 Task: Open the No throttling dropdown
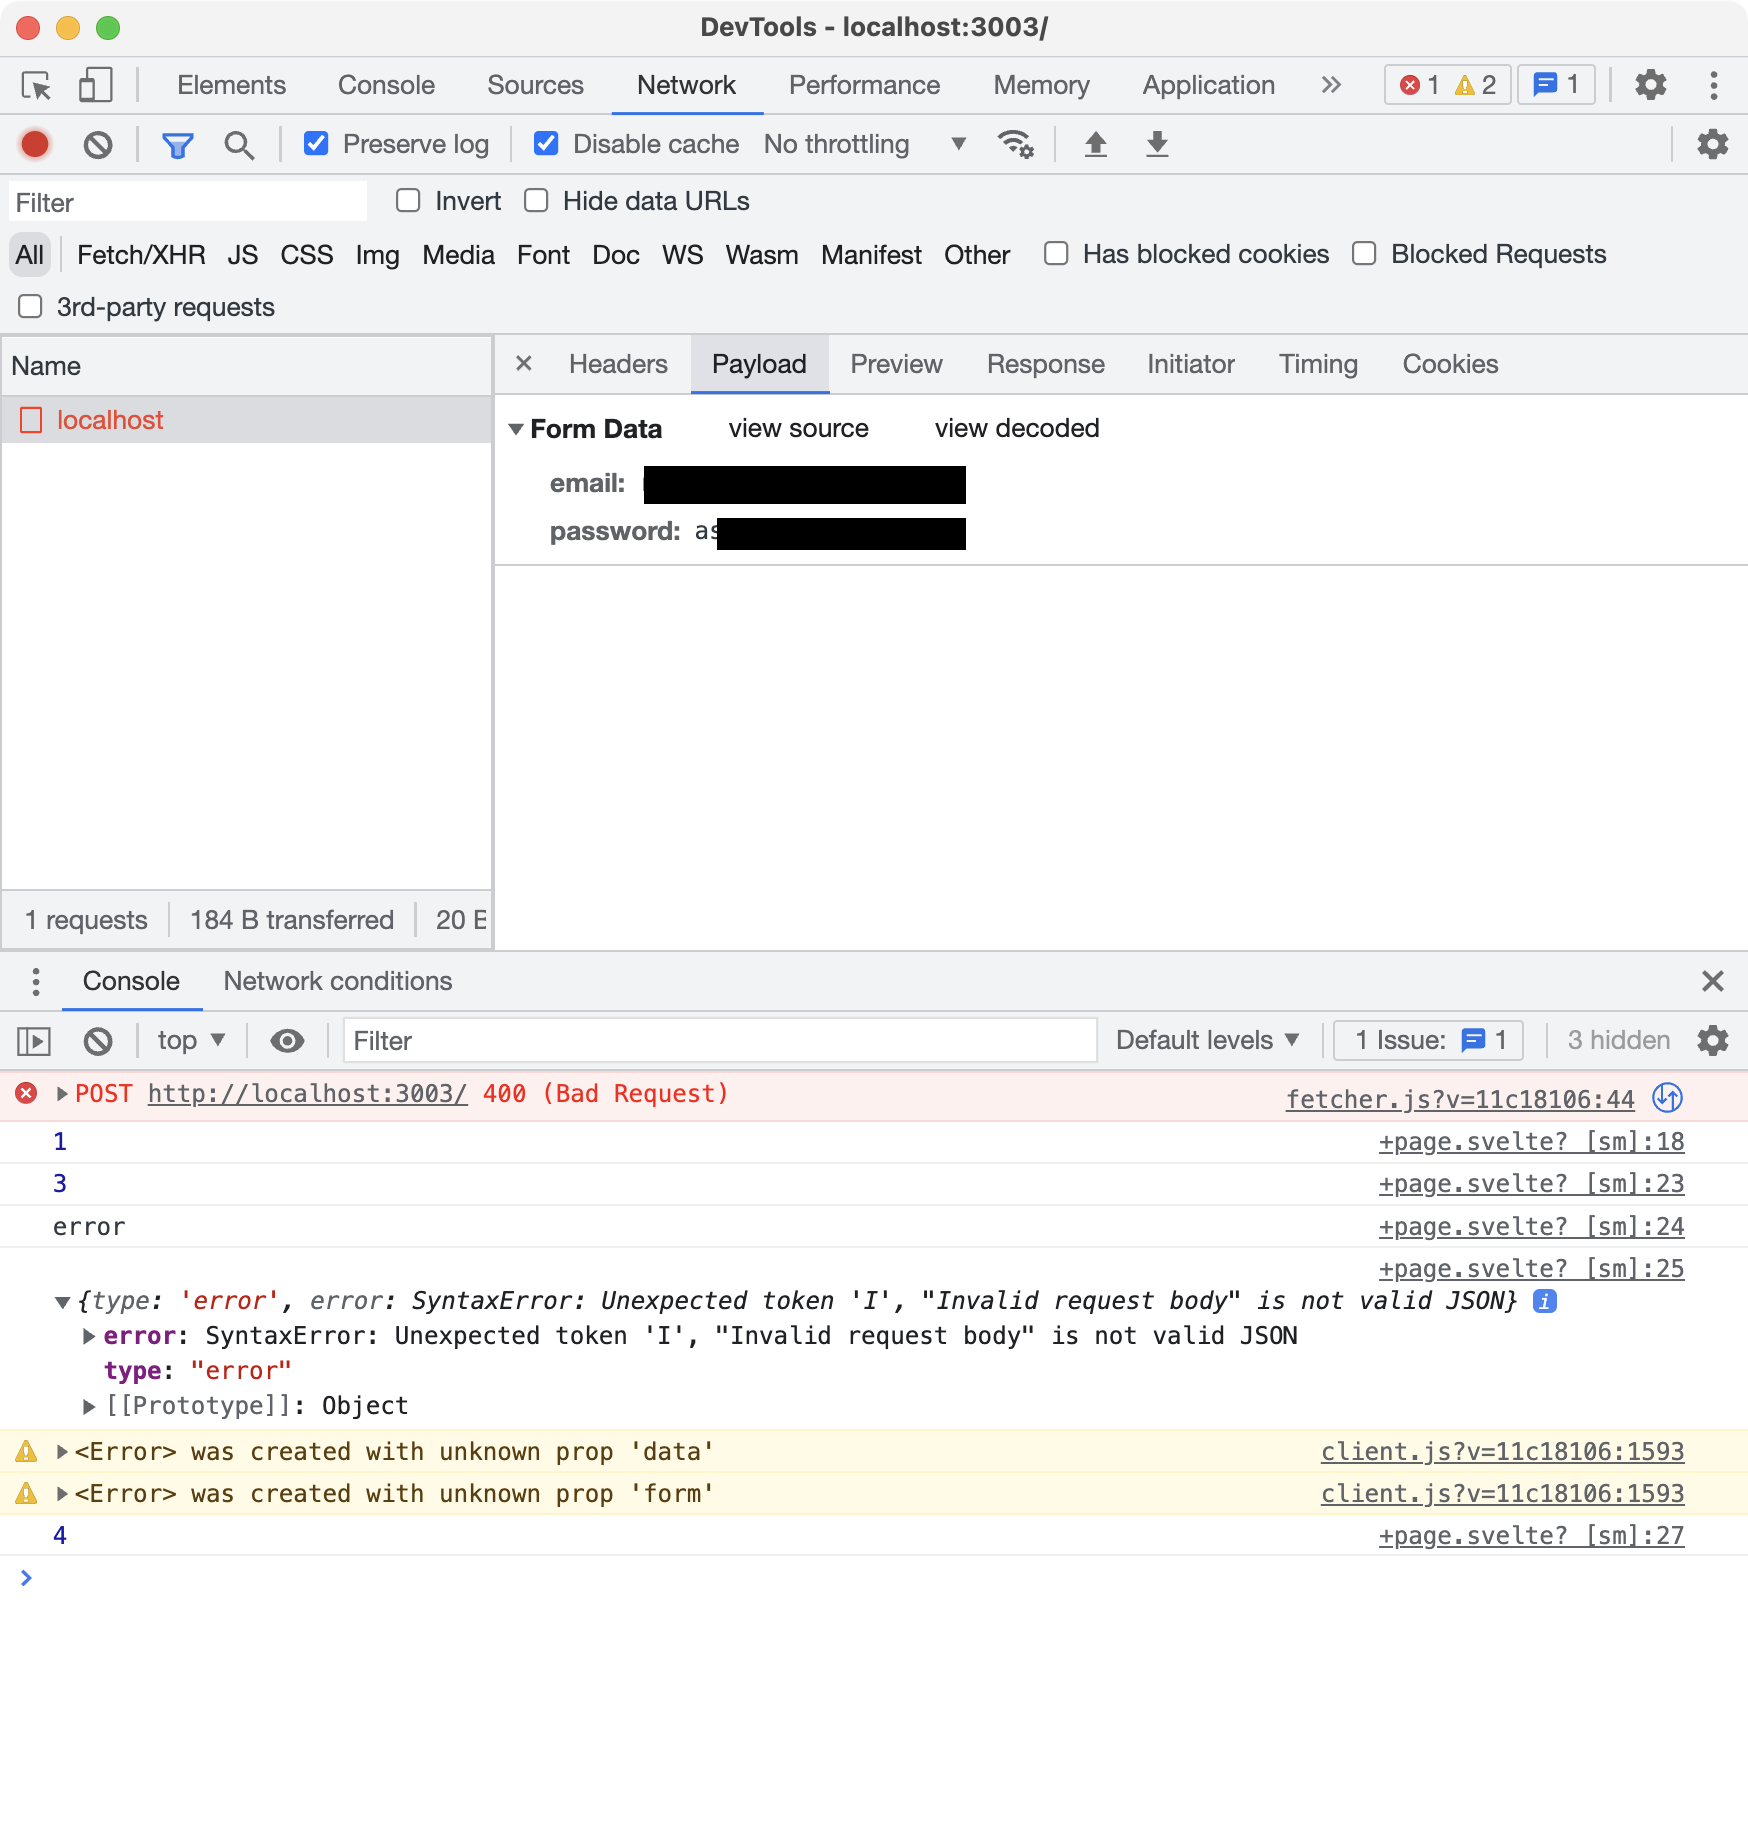pyautogui.click(x=861, y=144)
